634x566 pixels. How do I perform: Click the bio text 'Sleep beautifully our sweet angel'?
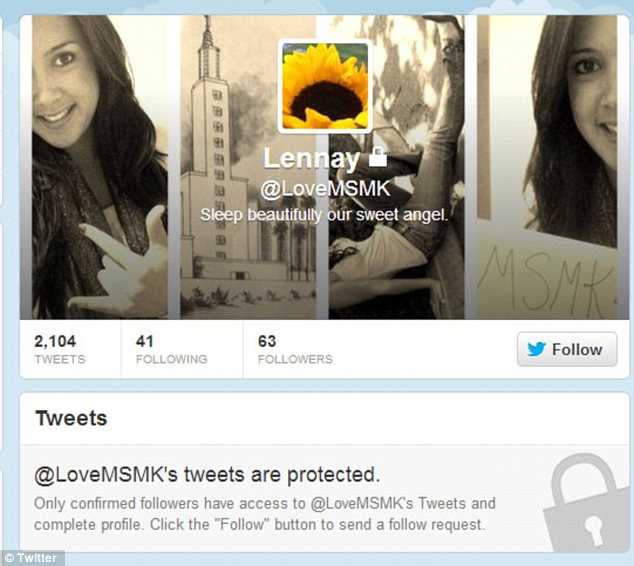pyautogui.click(x=324, y=215)
